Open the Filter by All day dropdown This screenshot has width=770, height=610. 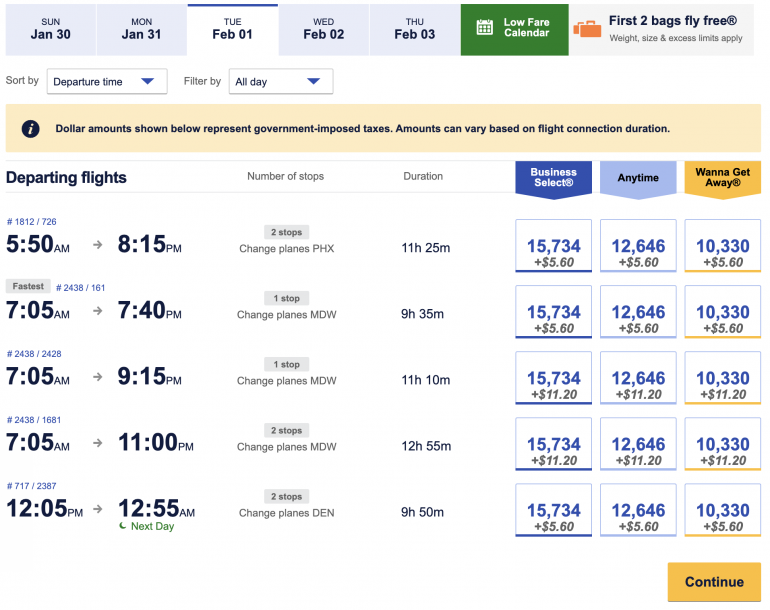click(x=279, y=82)
